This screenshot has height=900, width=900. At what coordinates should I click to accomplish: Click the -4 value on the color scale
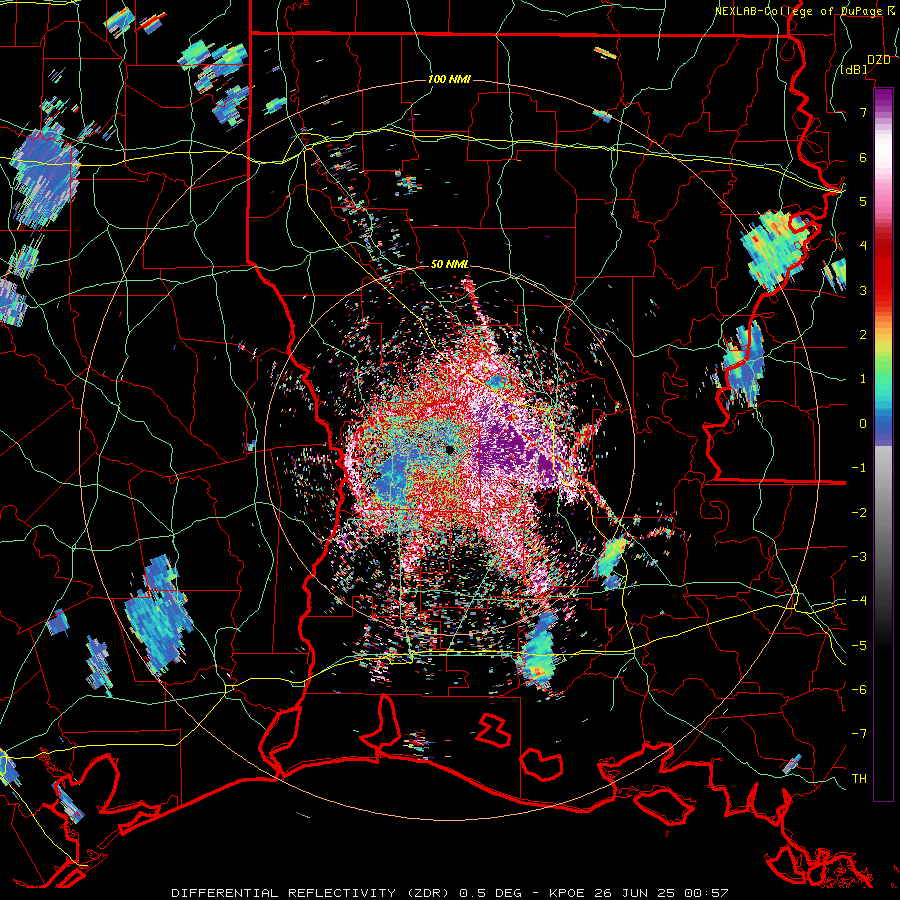(x=859, y=601)
